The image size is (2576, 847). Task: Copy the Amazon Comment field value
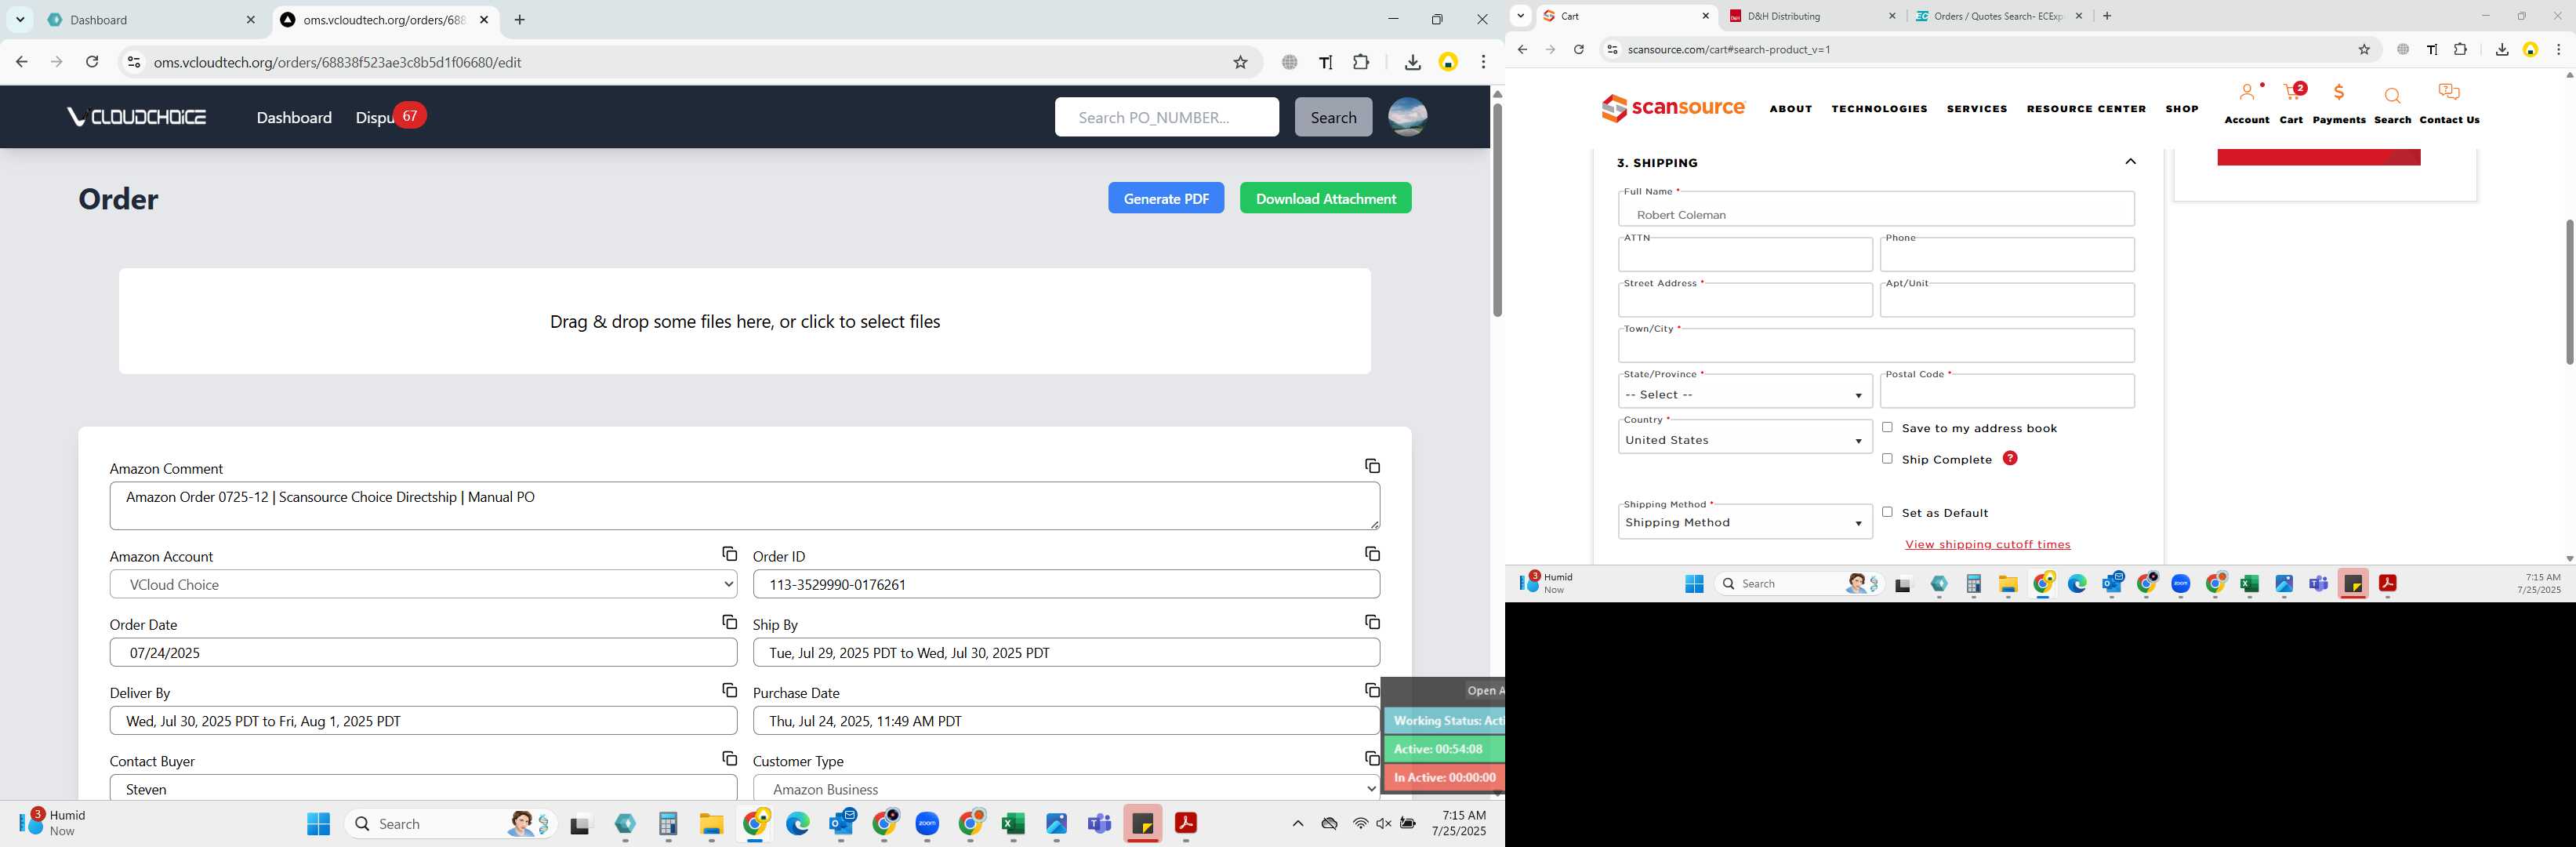pyautogui.click(x=1372, y=466)
